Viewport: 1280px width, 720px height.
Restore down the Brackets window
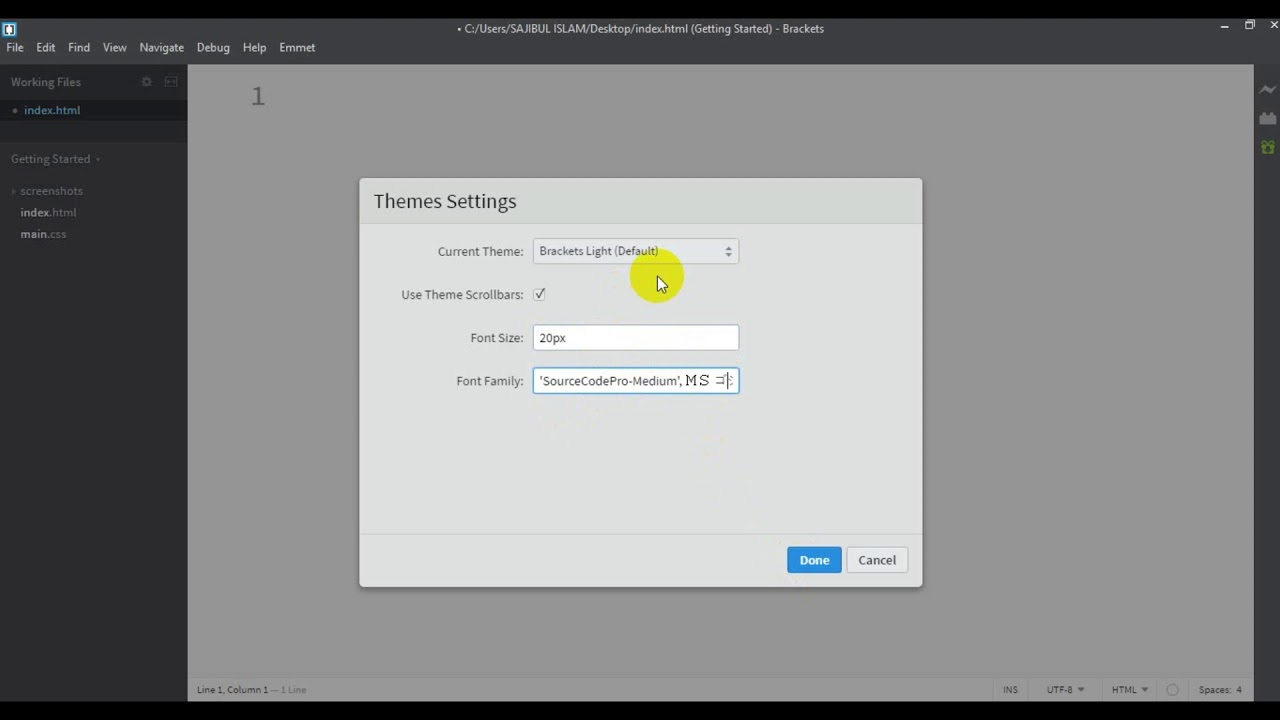1250,26
